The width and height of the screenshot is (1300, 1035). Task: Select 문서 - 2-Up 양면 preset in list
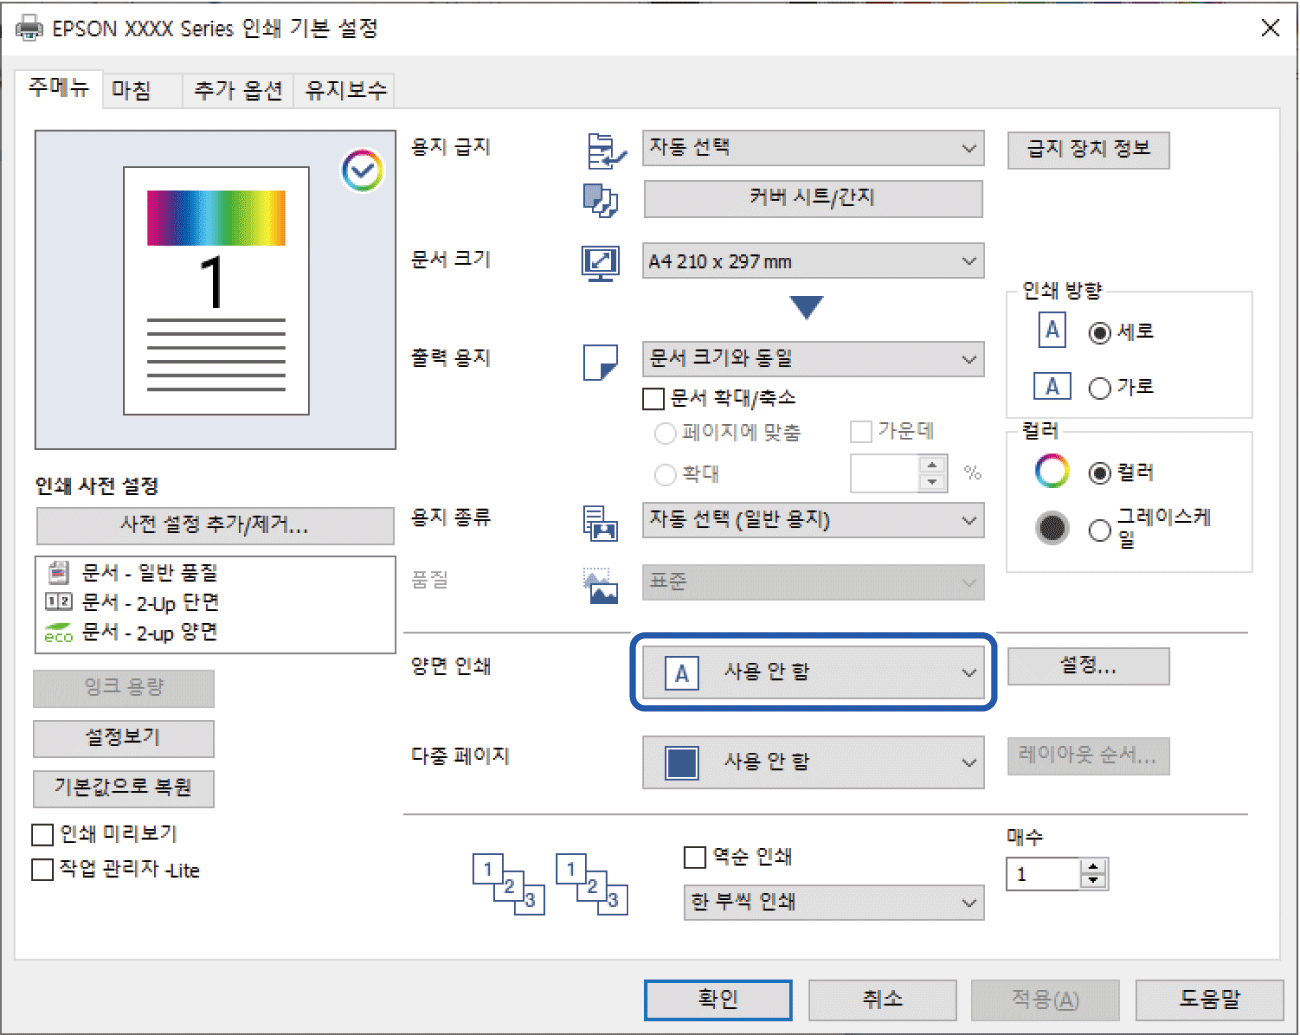(x=148, y=633)
